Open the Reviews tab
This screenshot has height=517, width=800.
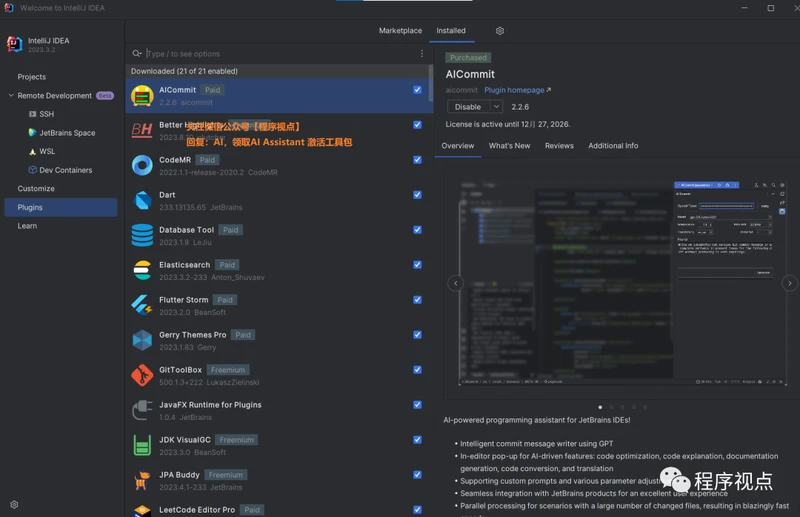click(x=559, y=145)
